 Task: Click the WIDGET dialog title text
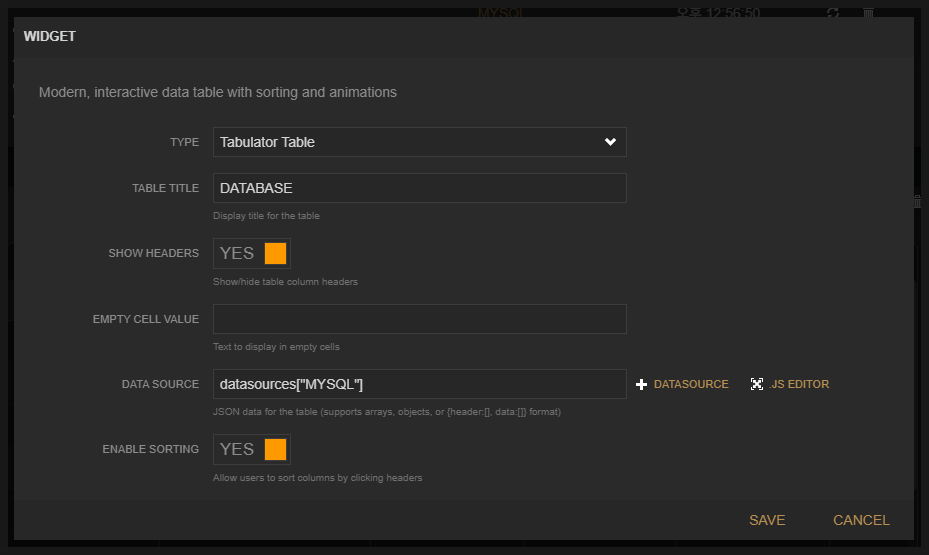coord(50,36)
